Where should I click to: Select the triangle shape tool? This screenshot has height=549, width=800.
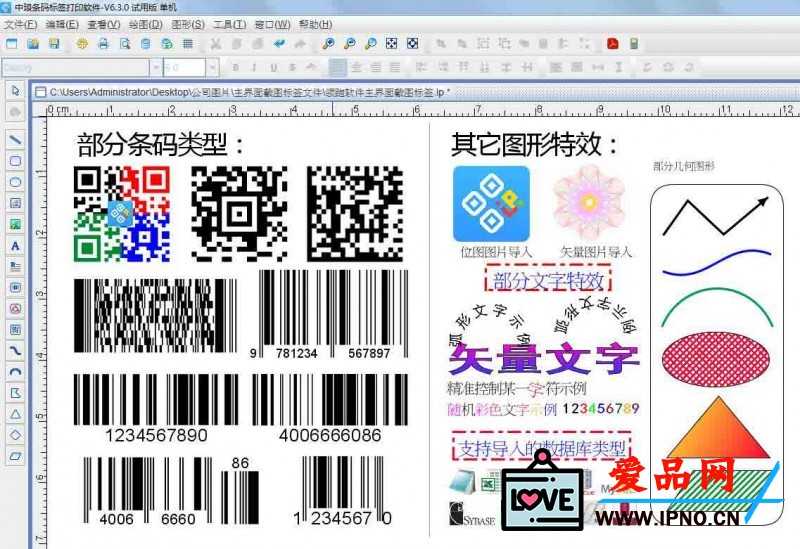coord(15,414)
